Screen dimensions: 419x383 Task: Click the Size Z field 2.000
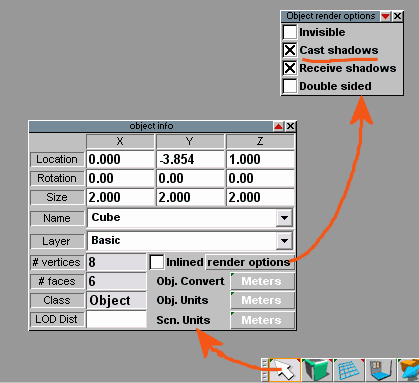[260, 197]
